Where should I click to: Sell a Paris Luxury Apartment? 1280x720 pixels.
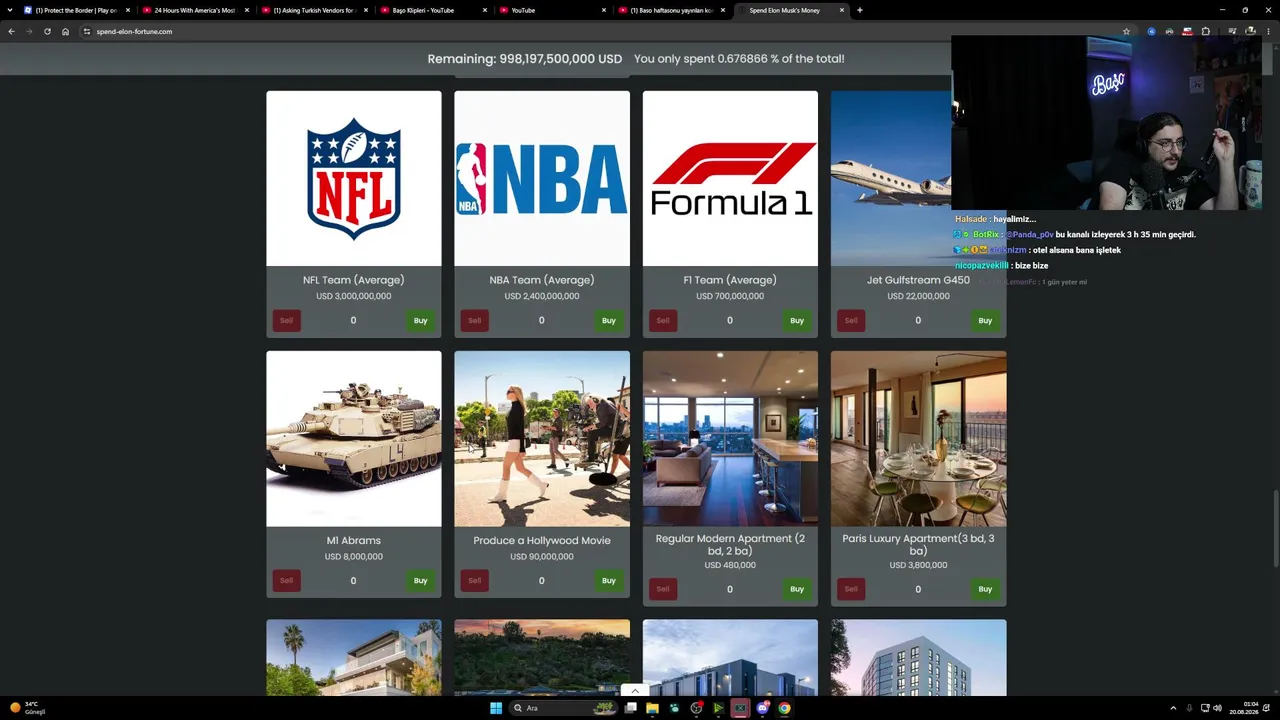pyautogui.click(x=851, y=589)
